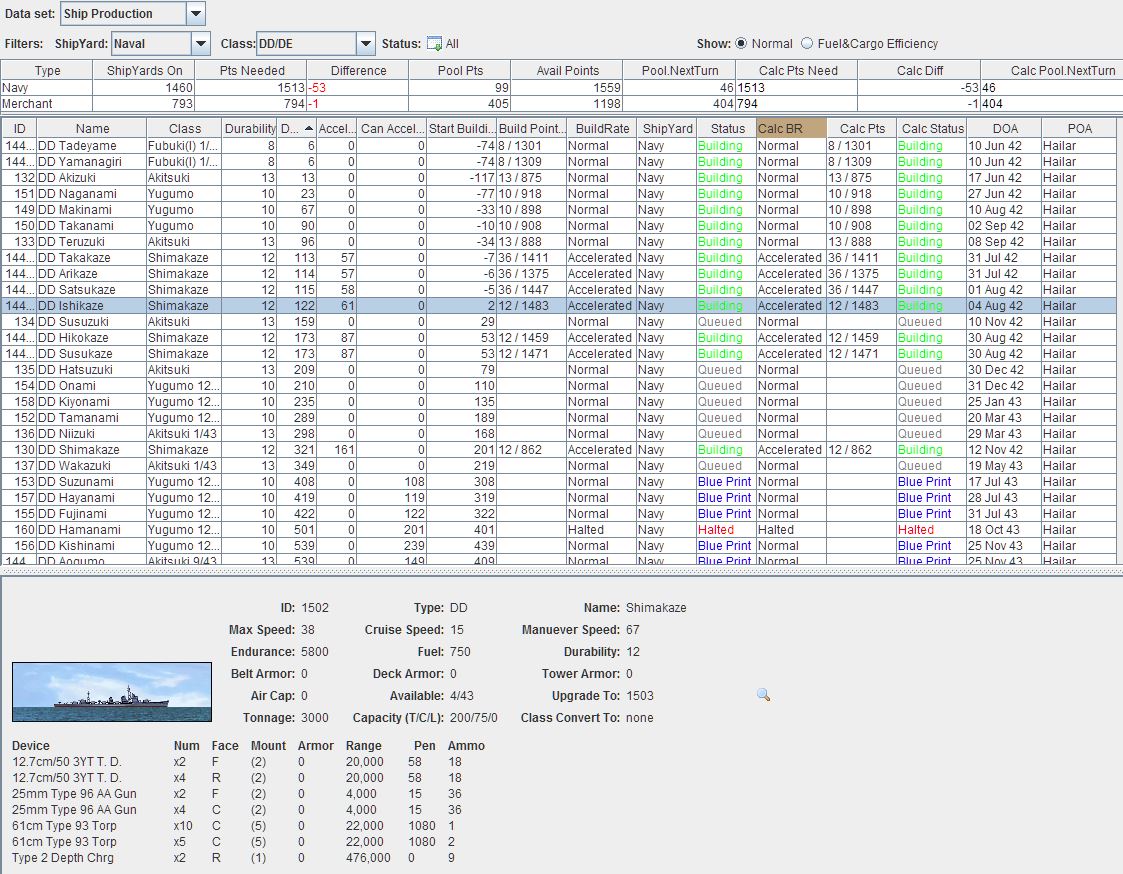Click the sorted D... column header with arrow
This screenshot has width=1123, height=874.
297,128
